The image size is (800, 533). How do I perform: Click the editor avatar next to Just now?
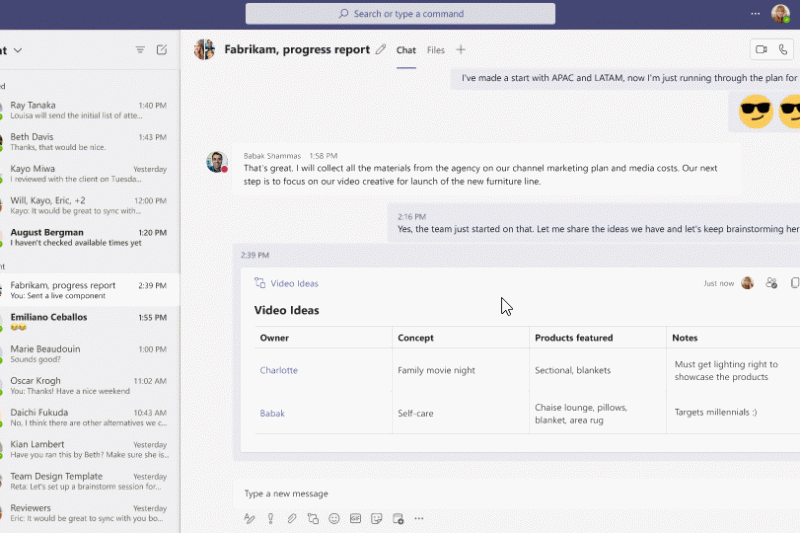(747, 283)
